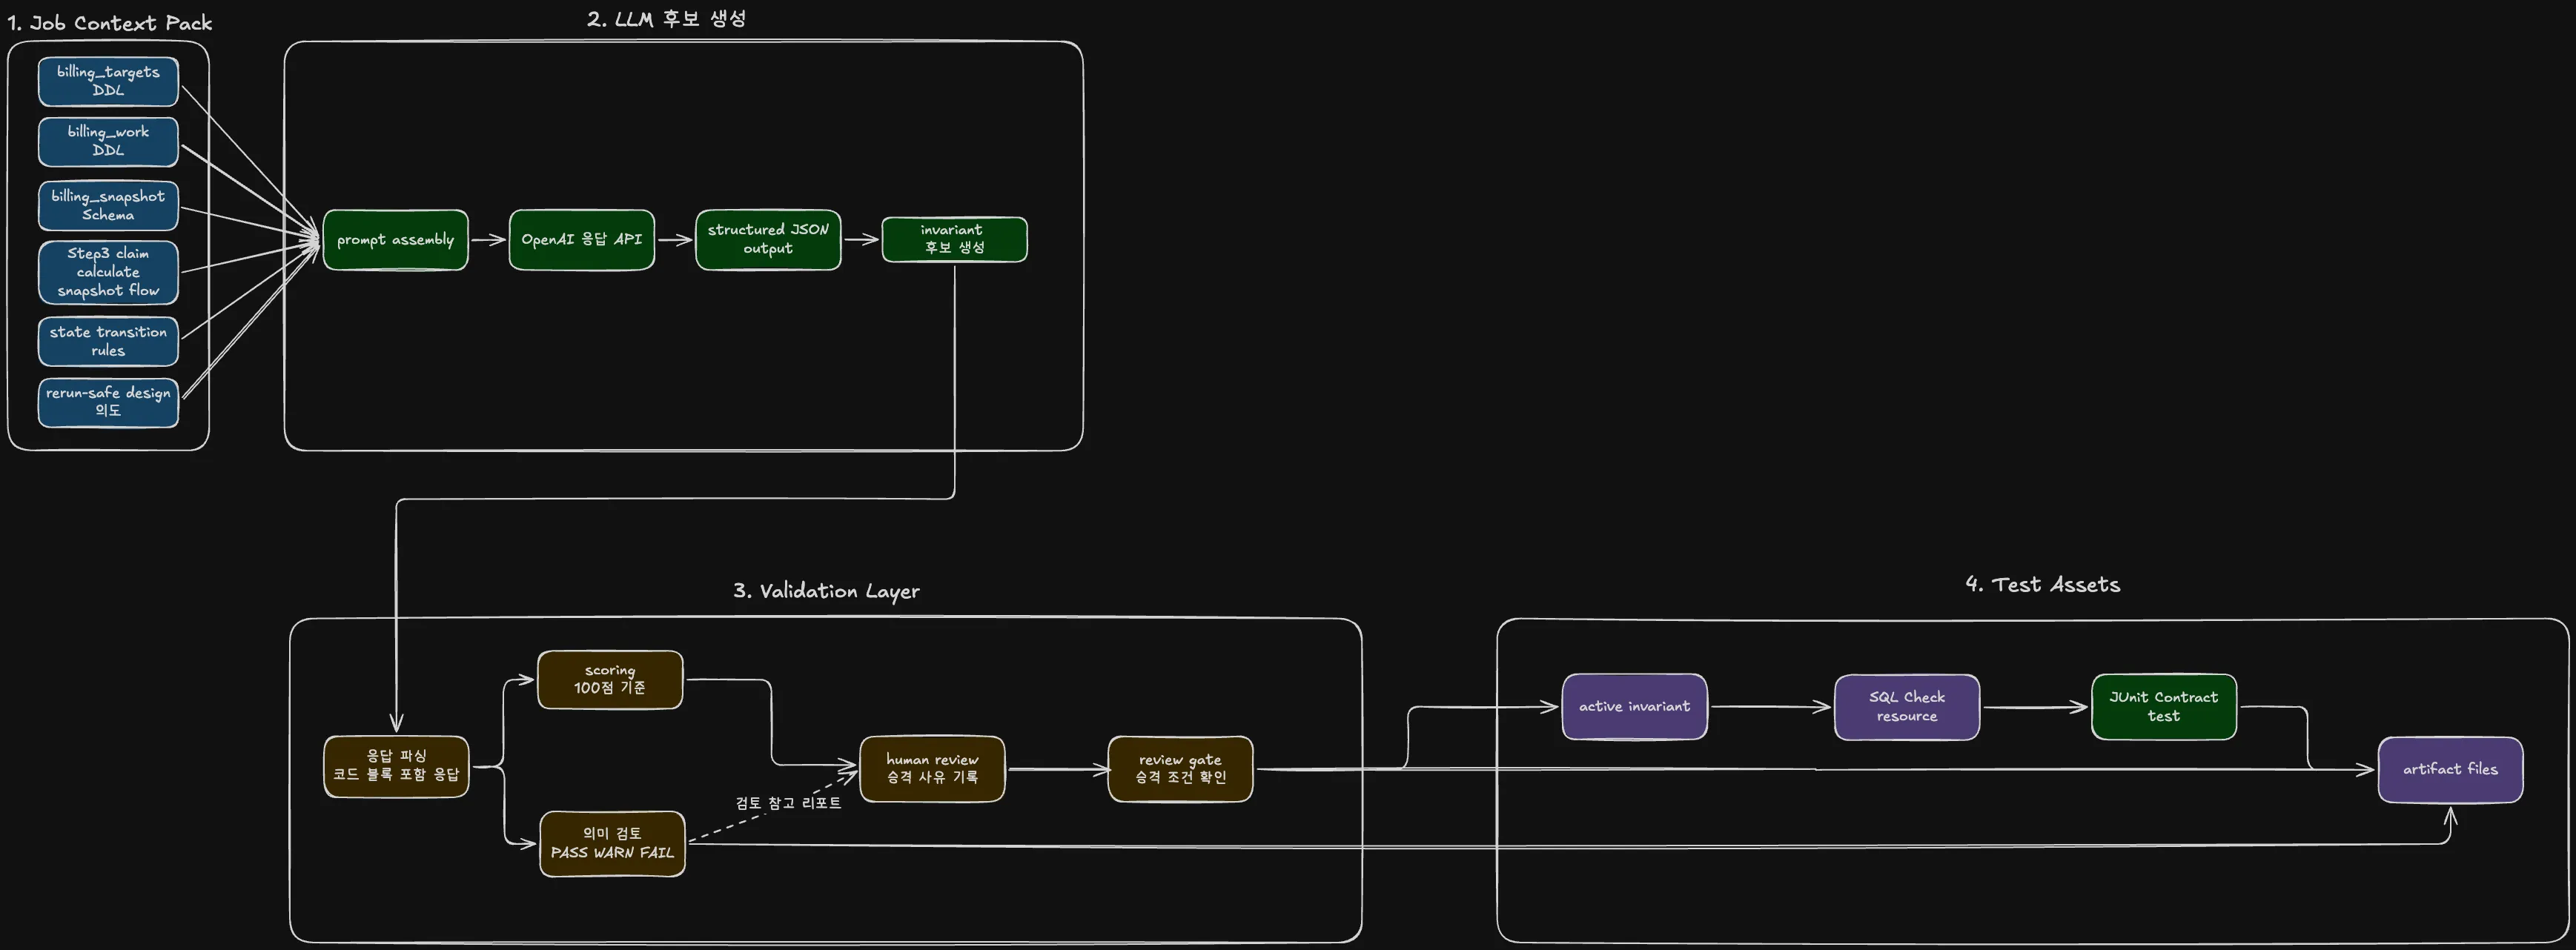Select the '3. Validation Layer' title

point(826,591)
